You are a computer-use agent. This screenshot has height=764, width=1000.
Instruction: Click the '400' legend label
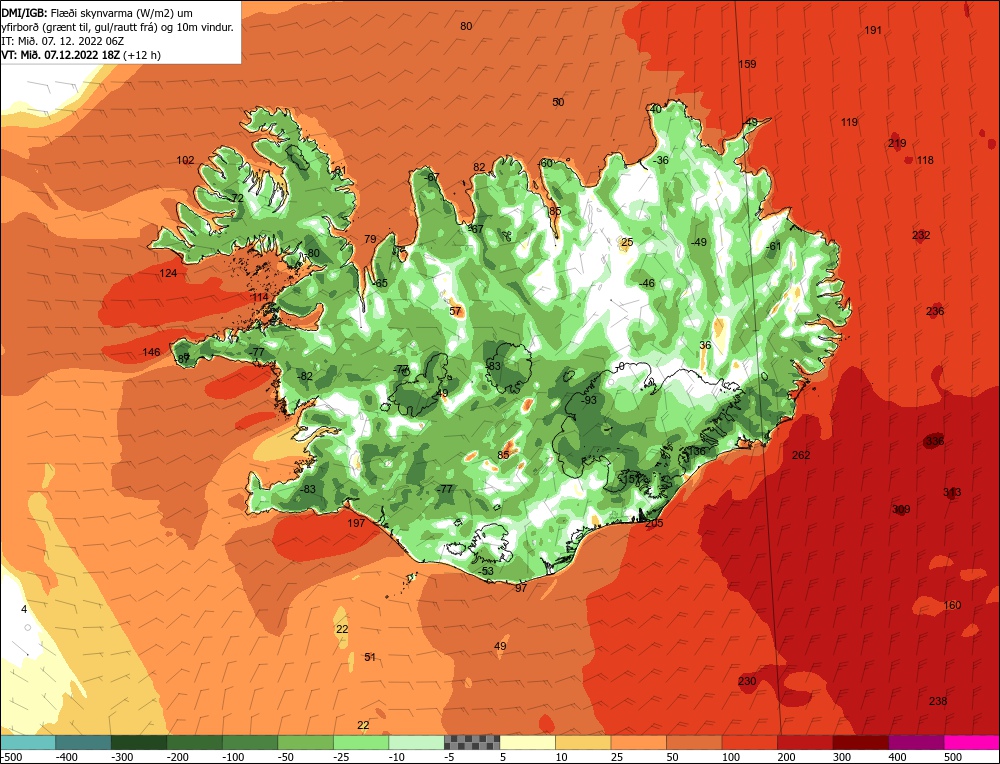(x=897, y=757)
